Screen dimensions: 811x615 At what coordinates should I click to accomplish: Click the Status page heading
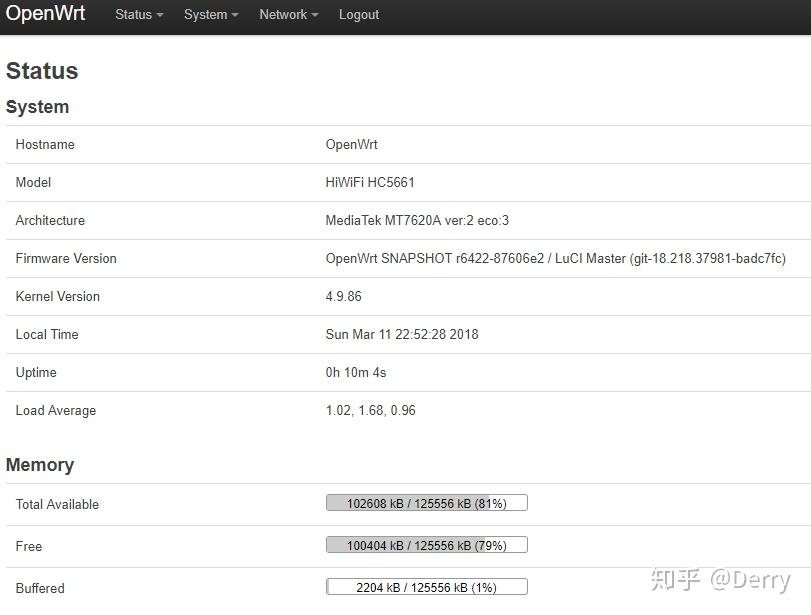coord(42,71)
